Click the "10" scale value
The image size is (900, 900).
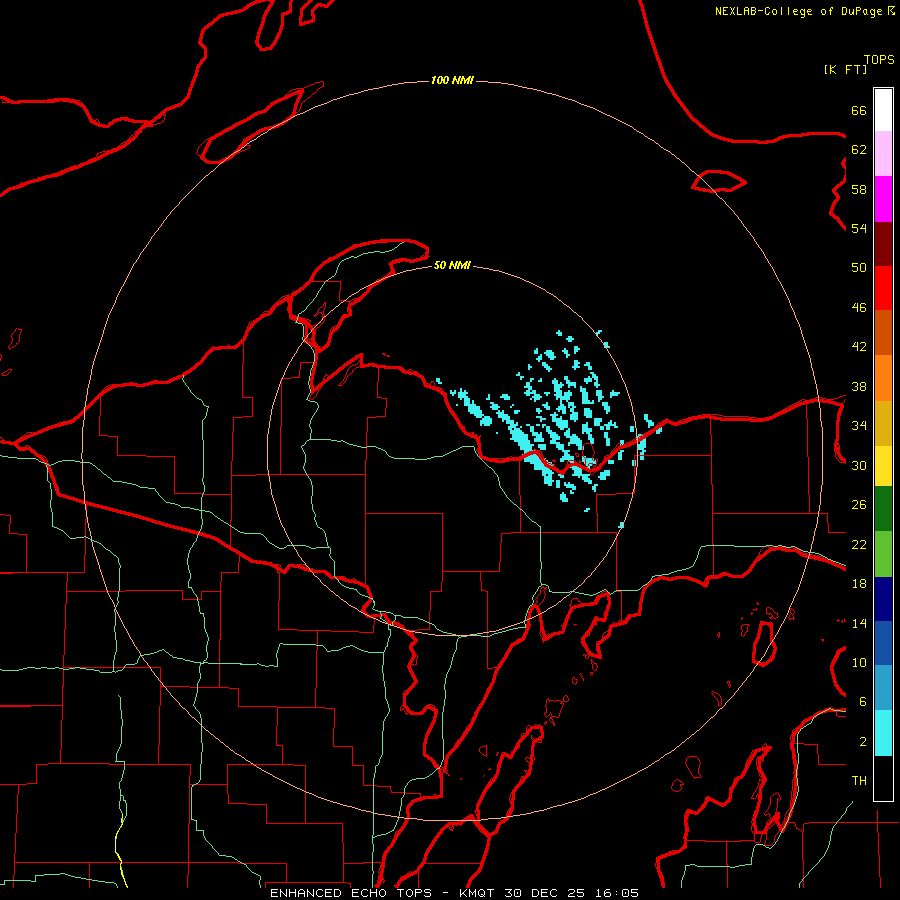(x=859, y=663)
